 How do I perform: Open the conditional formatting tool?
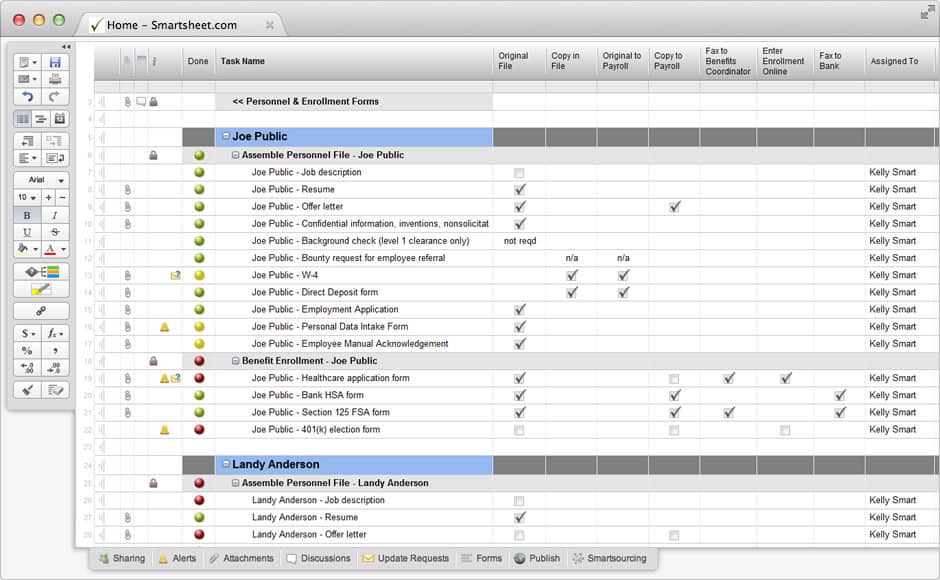pyautogui.click(x=41, y=272)
